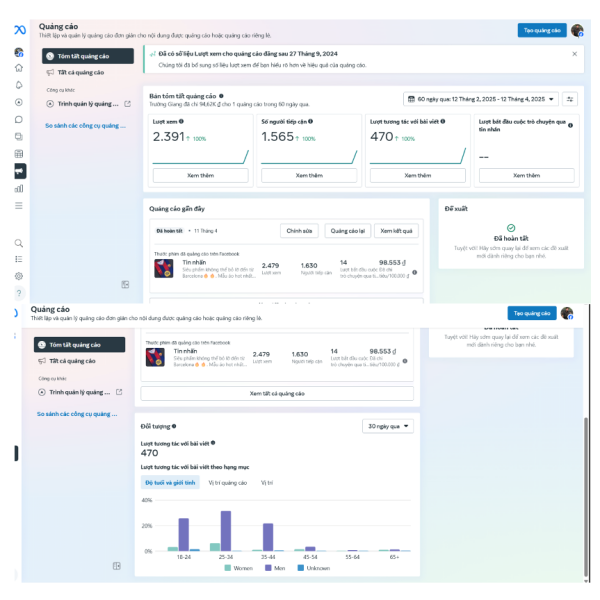Click the help question mark icon

(19, 293)
